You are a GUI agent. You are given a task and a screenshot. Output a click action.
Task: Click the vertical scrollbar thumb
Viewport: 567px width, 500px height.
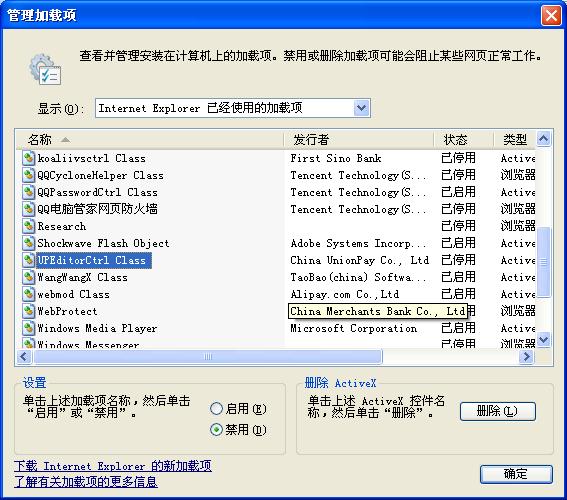pos(543,262)
